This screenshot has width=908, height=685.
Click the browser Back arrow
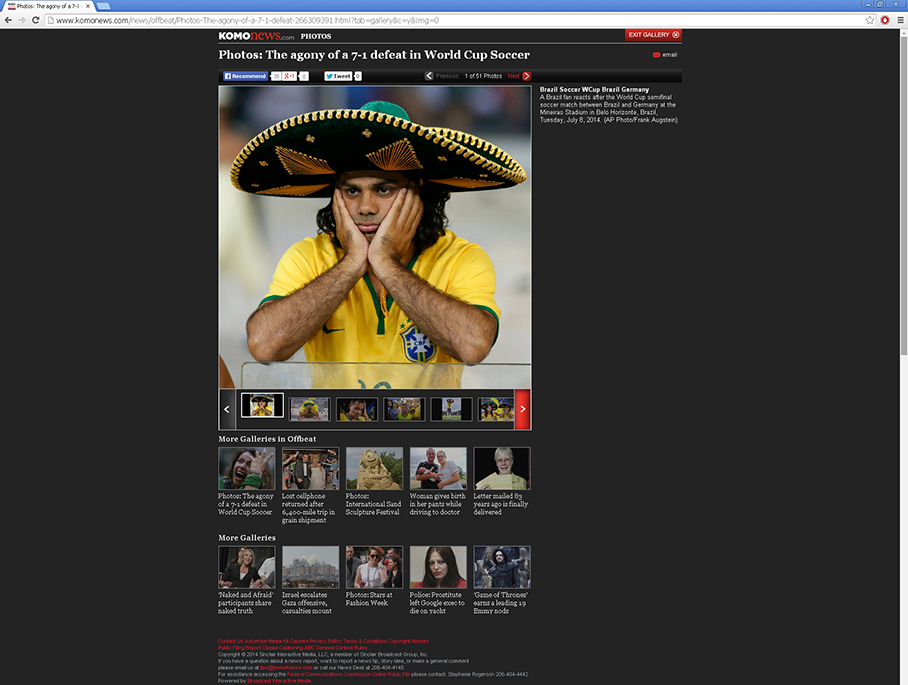click(x=8, y=20)
